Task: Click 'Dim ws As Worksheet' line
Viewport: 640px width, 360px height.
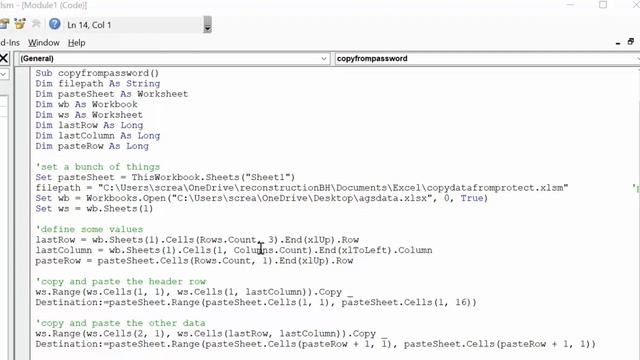Action: point(89,115)
